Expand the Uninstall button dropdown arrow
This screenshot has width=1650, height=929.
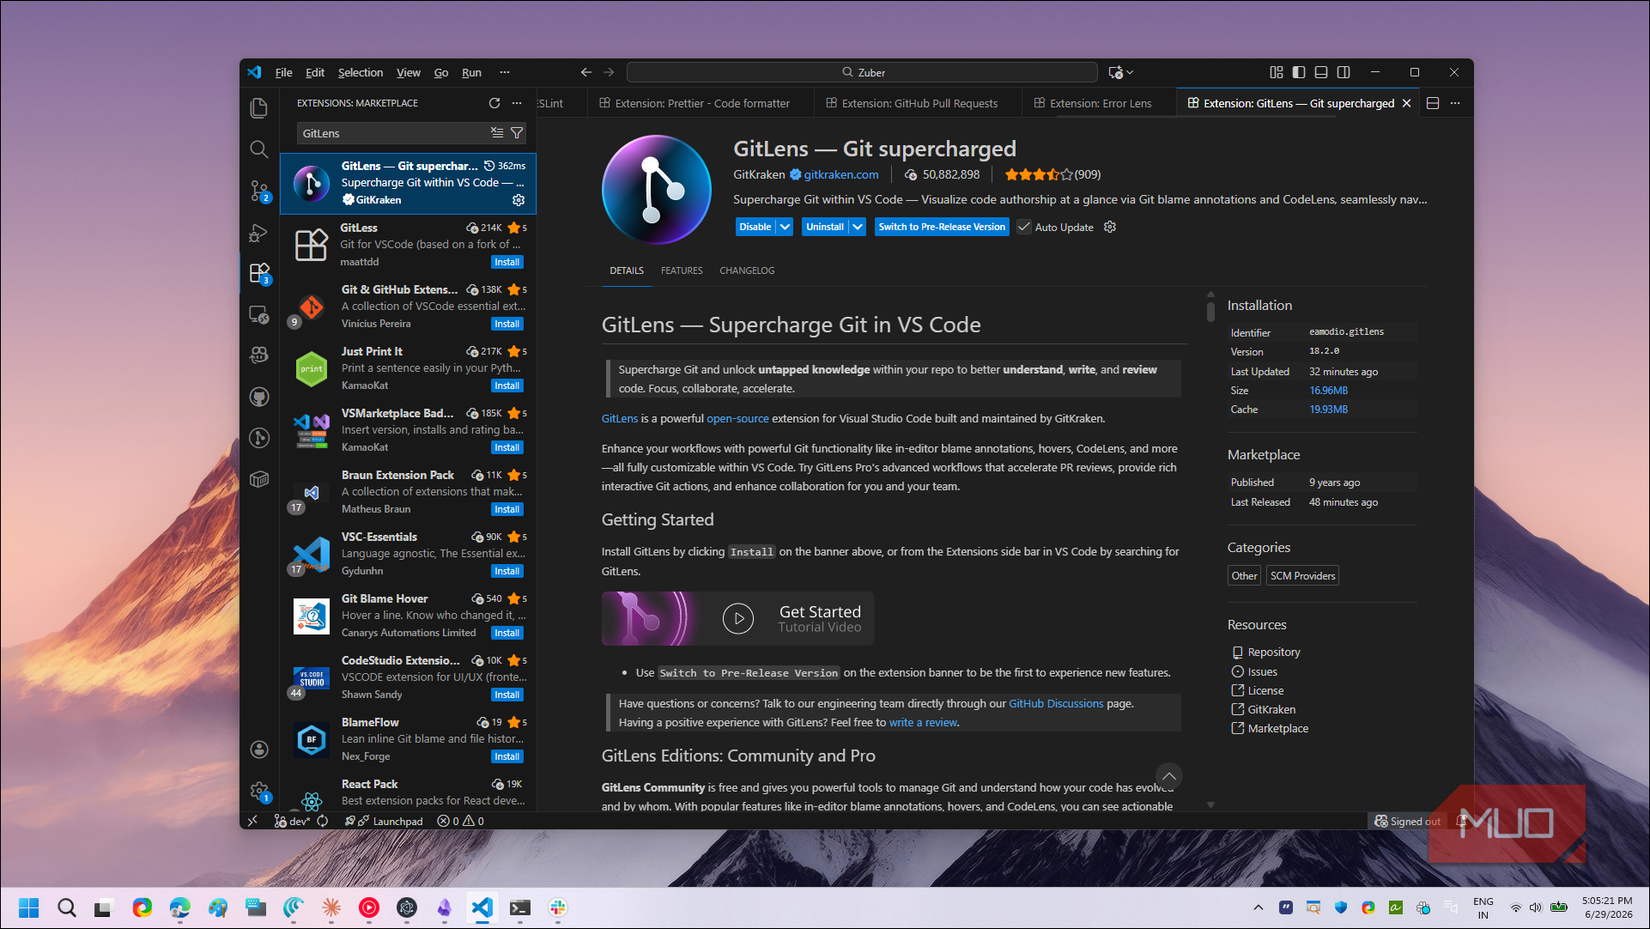pos(857,227)
